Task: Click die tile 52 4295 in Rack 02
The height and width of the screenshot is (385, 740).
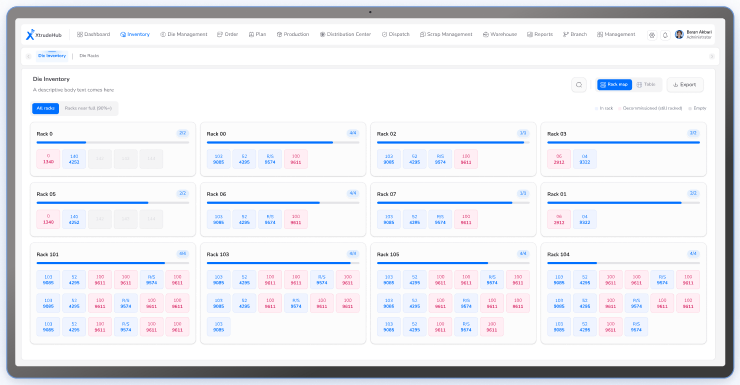Action: [x=414, y=159]
